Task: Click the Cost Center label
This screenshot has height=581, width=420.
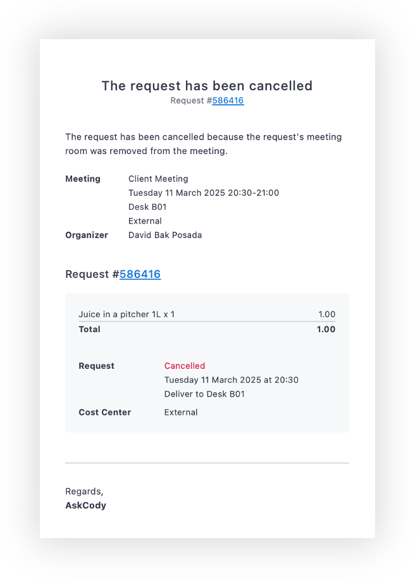Action: coord(105,412)
